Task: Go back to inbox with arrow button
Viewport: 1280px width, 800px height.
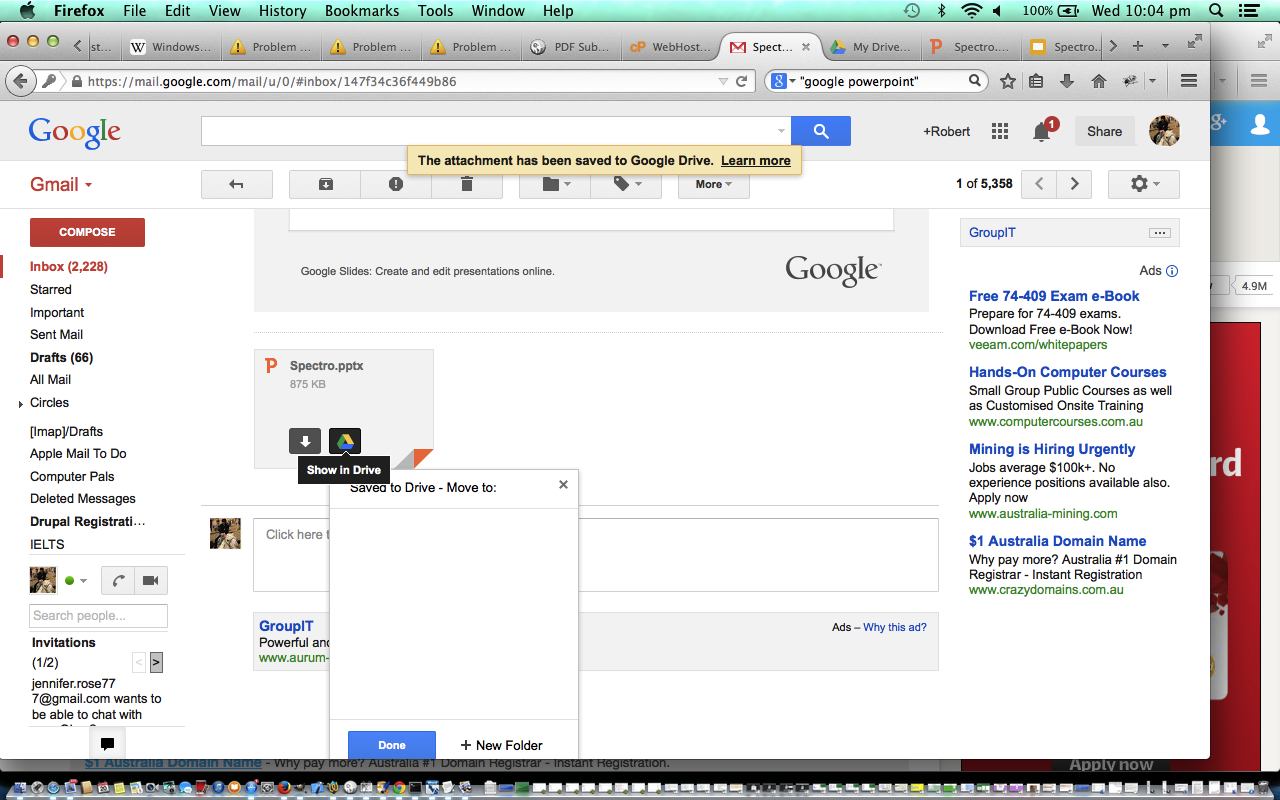Action: pyautogui.click(x=236, y=184)
